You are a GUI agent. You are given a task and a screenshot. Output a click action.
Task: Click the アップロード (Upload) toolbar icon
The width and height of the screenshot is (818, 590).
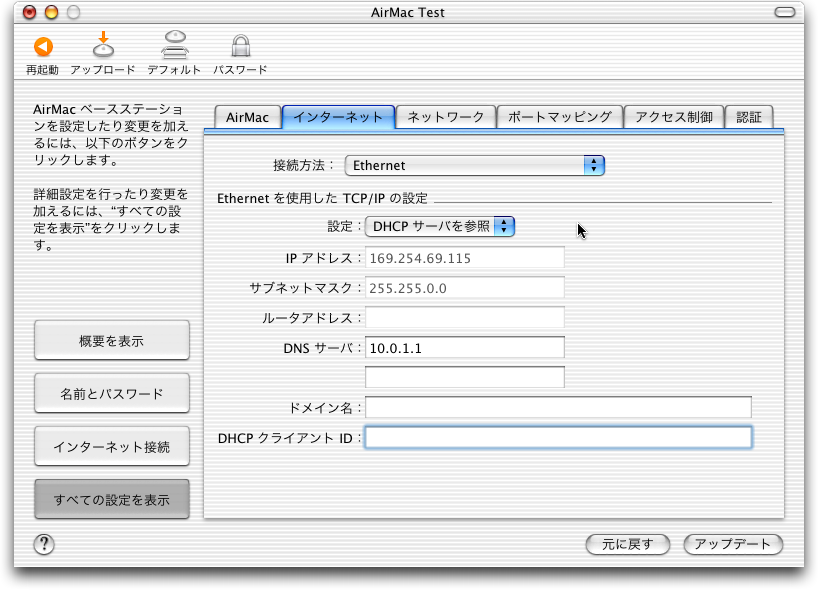[102, 47]
